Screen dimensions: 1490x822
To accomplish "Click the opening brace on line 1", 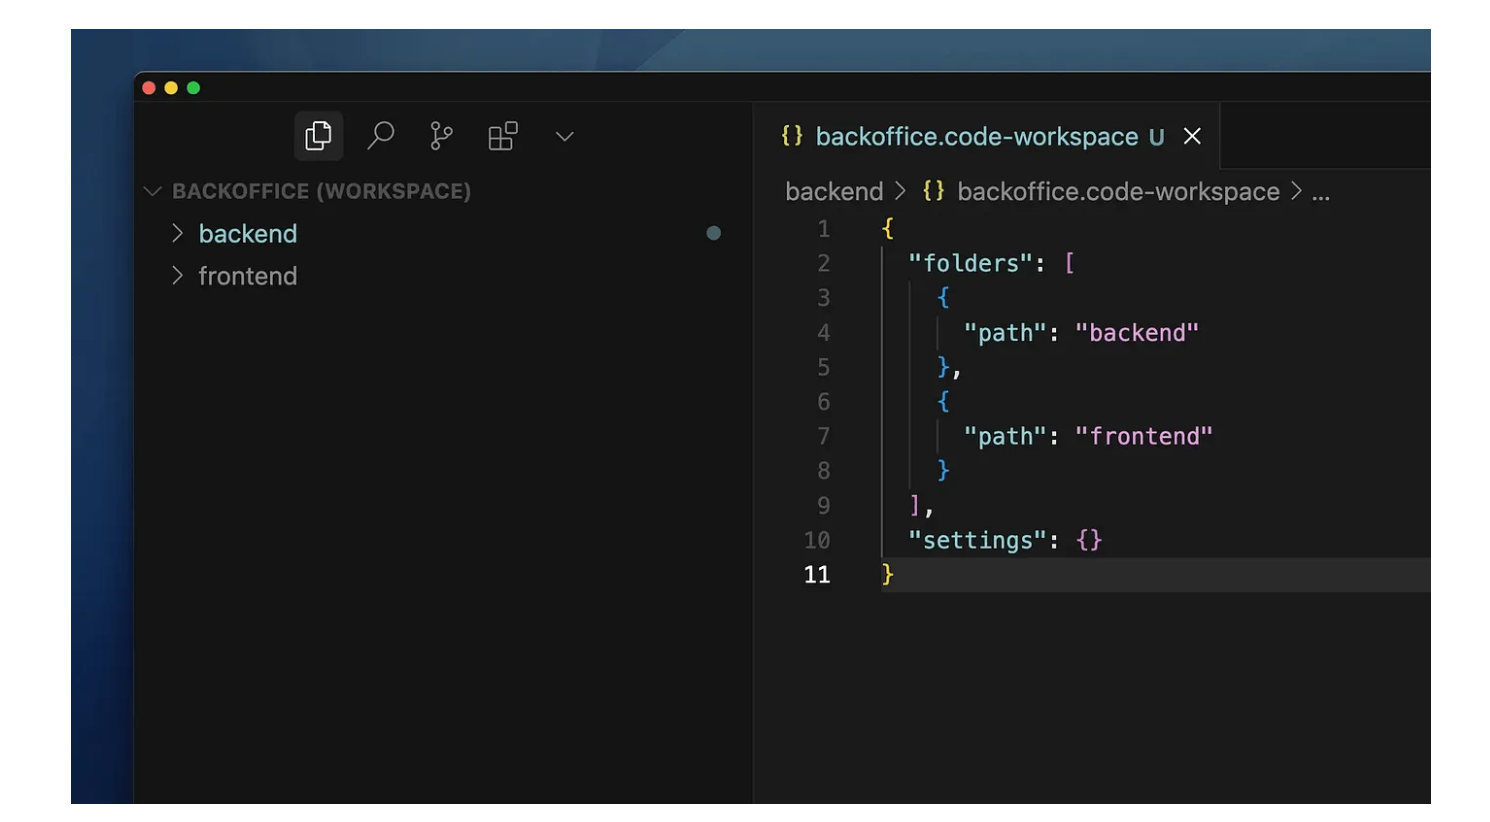I will coord(887,228).
